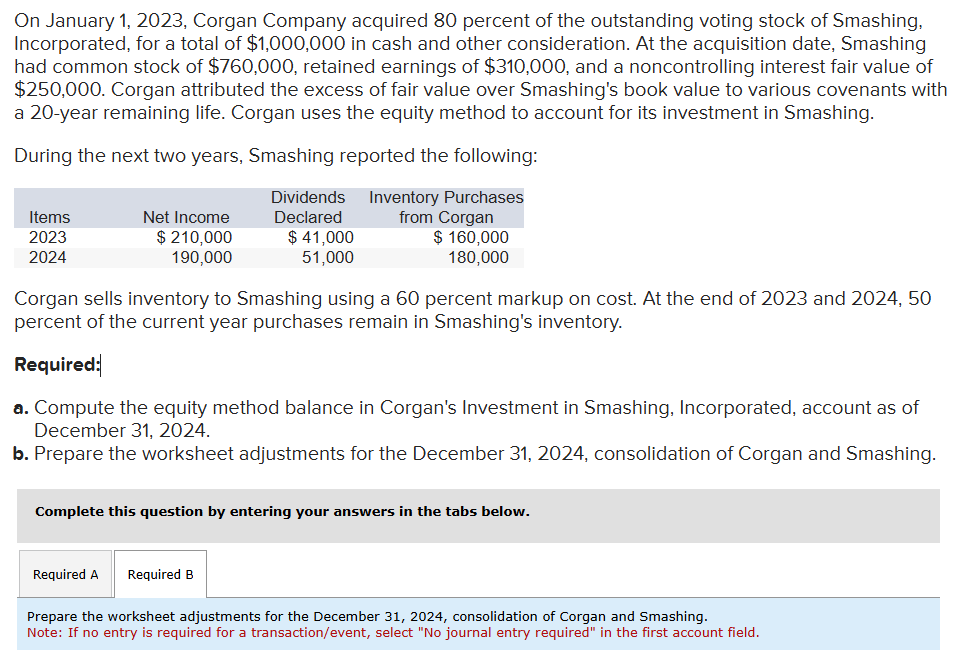Viewport: 969px width, 654px height.
Task: Click the 2023 row label in the table
Action: (x=49, y=237)
